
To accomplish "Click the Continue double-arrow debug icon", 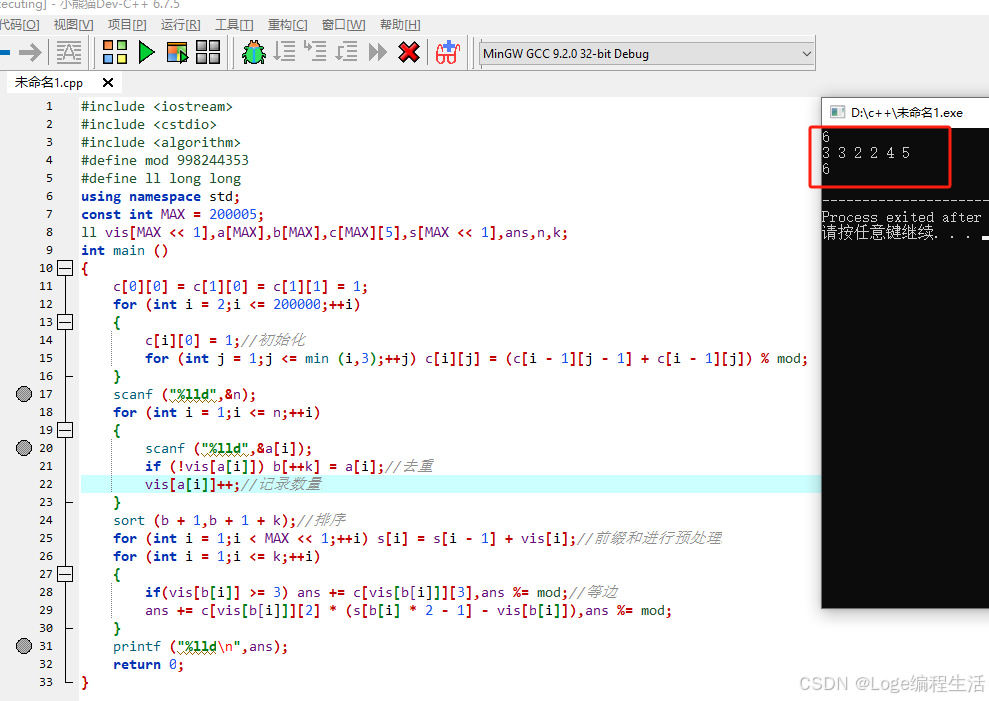I will coord(377,52).
